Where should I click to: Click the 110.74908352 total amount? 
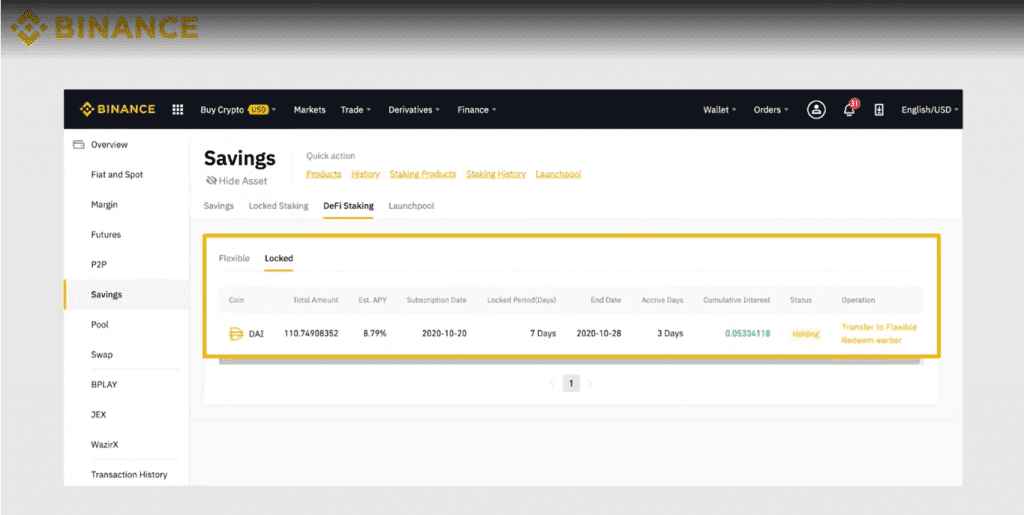pyautogui.click(x=311, y=334)
